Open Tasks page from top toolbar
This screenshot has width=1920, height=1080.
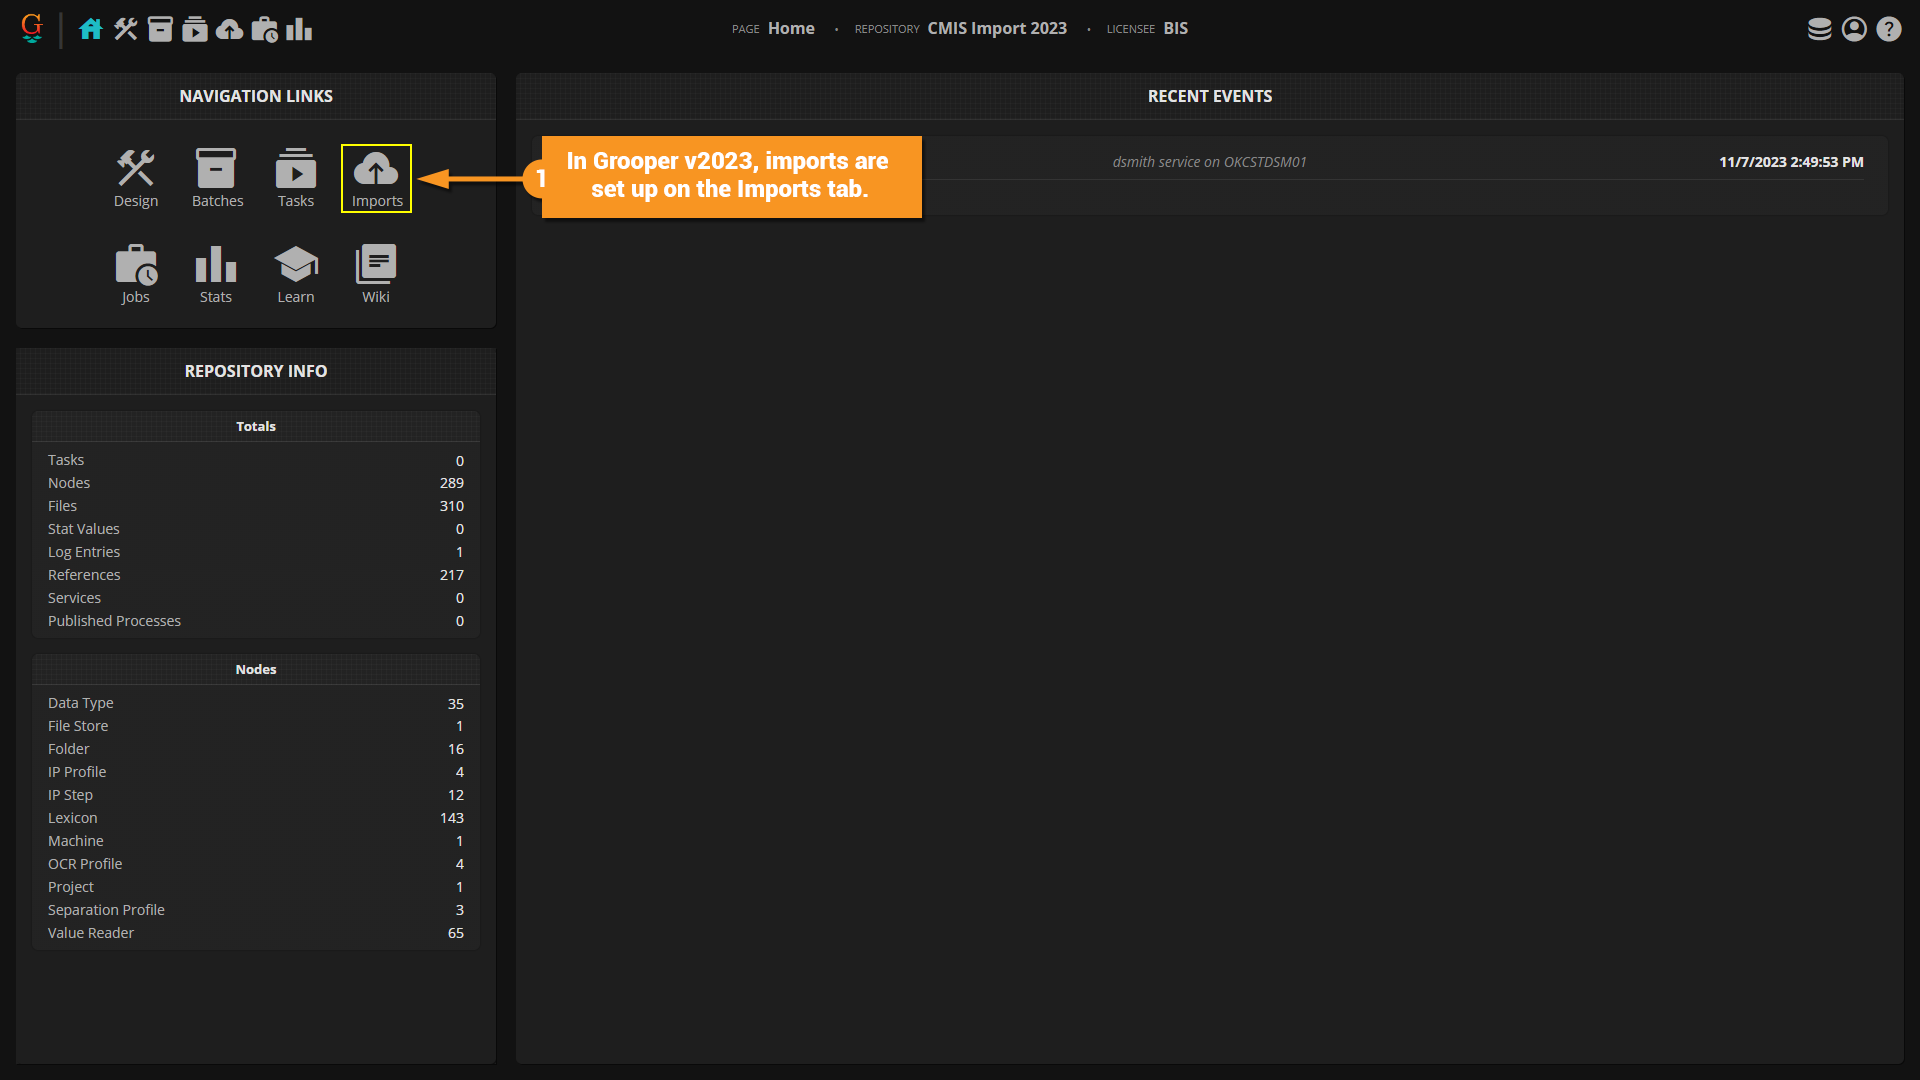point(195,29)
